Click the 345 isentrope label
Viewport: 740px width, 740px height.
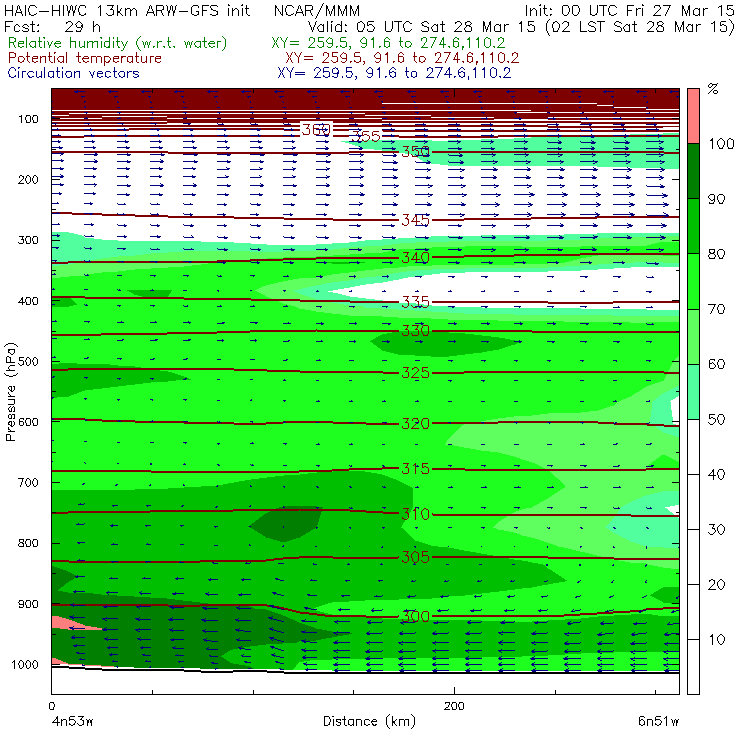[x=415, y=220]
